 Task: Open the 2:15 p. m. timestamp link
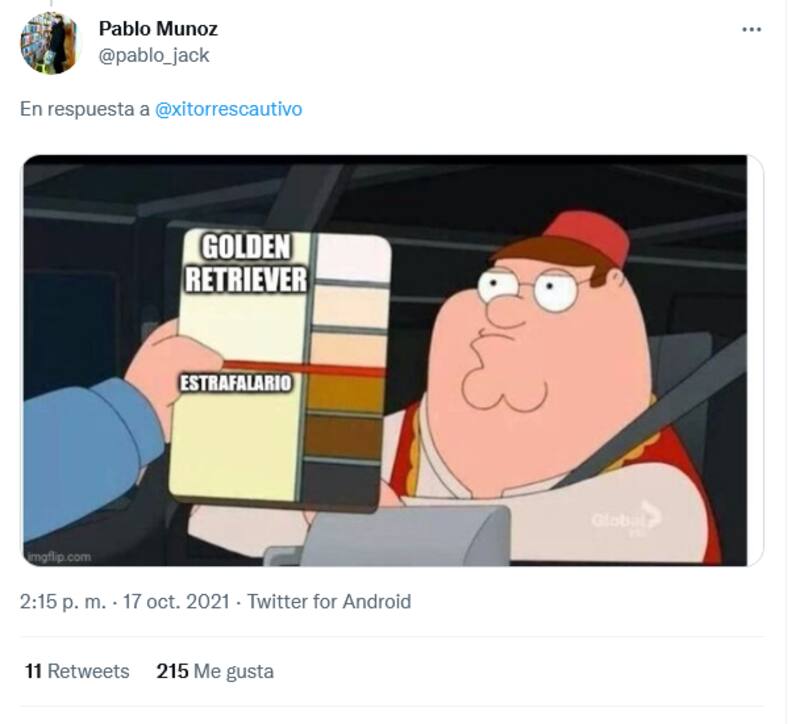[x=63, y=602]
